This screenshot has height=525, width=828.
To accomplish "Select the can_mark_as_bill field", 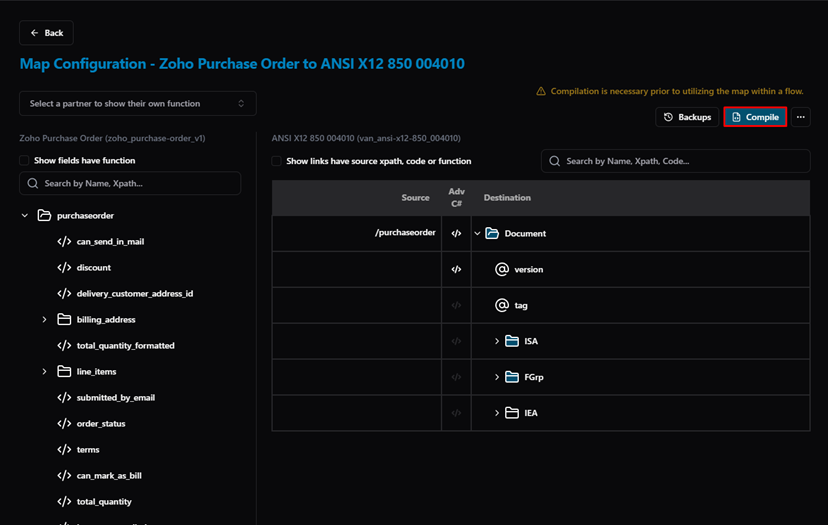I will (109, 475).
